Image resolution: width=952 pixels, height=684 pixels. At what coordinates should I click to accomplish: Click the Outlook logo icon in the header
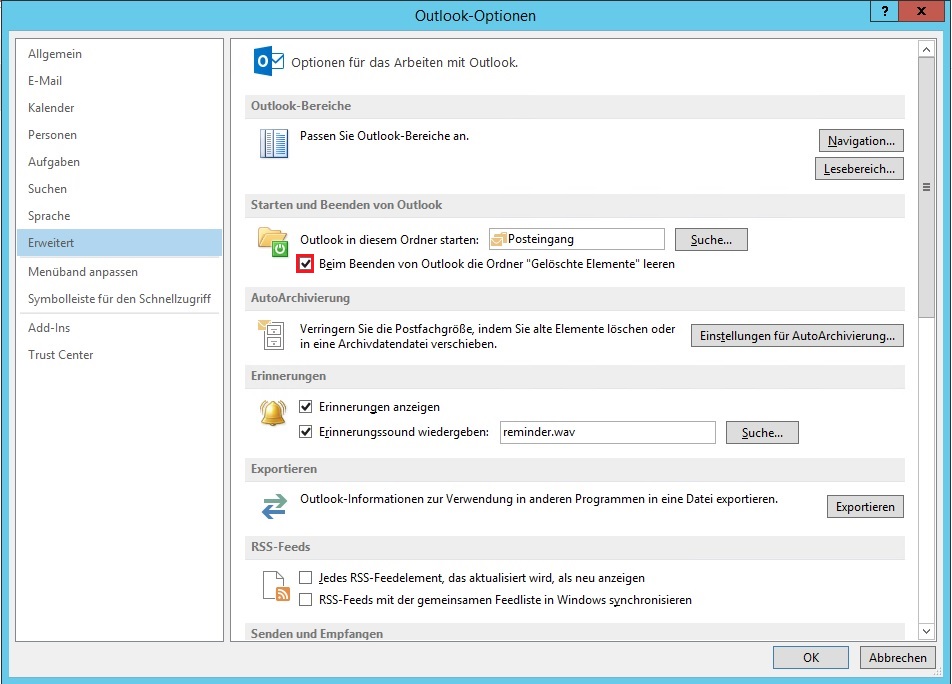tap(268, 61)
